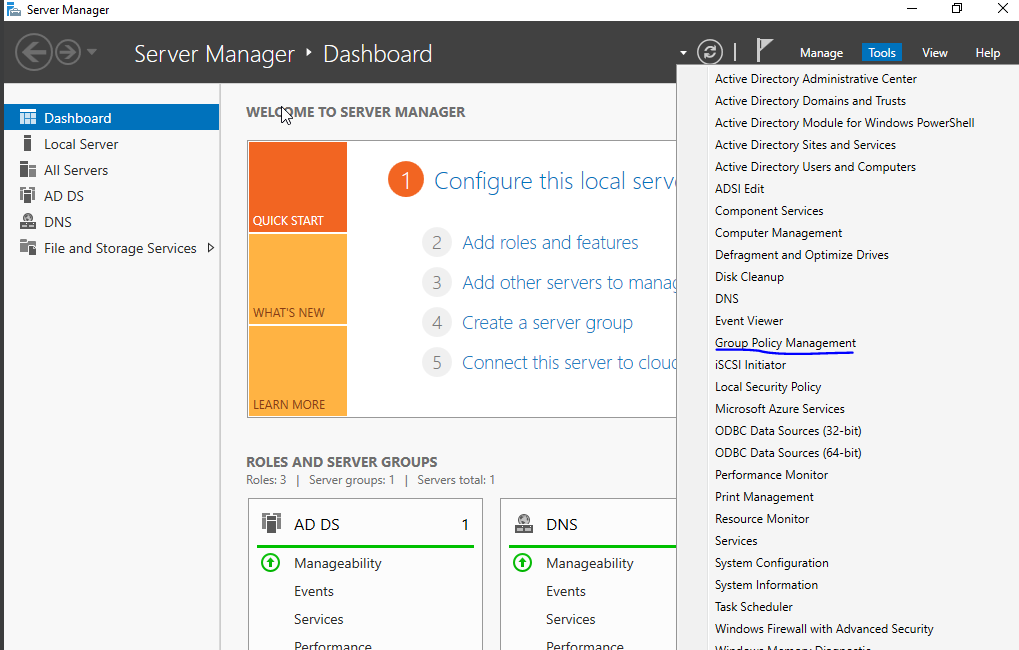Open Resource Monitor from Tools menu
Viewport: 1019px width, 650px height.
click(x=762, y=519)
